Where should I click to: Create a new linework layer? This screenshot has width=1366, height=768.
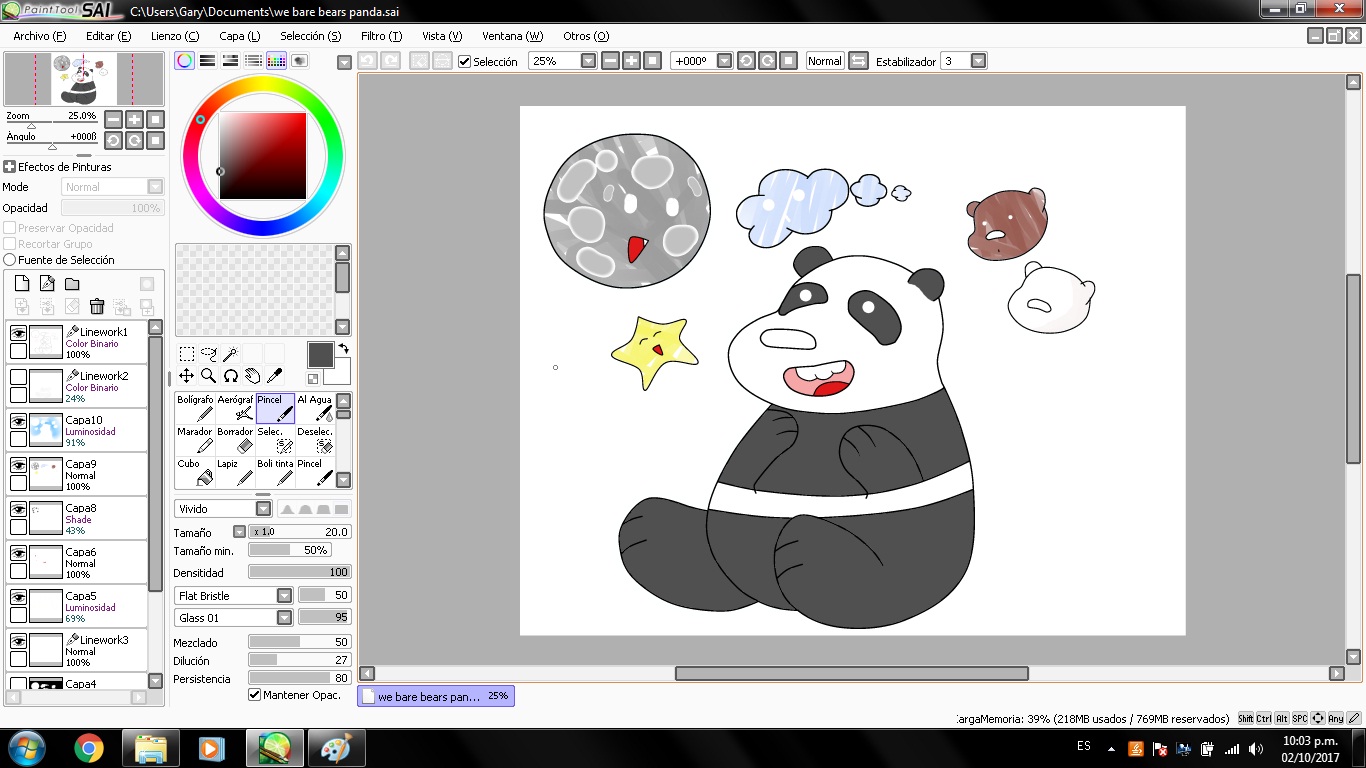tap(47, 284)
